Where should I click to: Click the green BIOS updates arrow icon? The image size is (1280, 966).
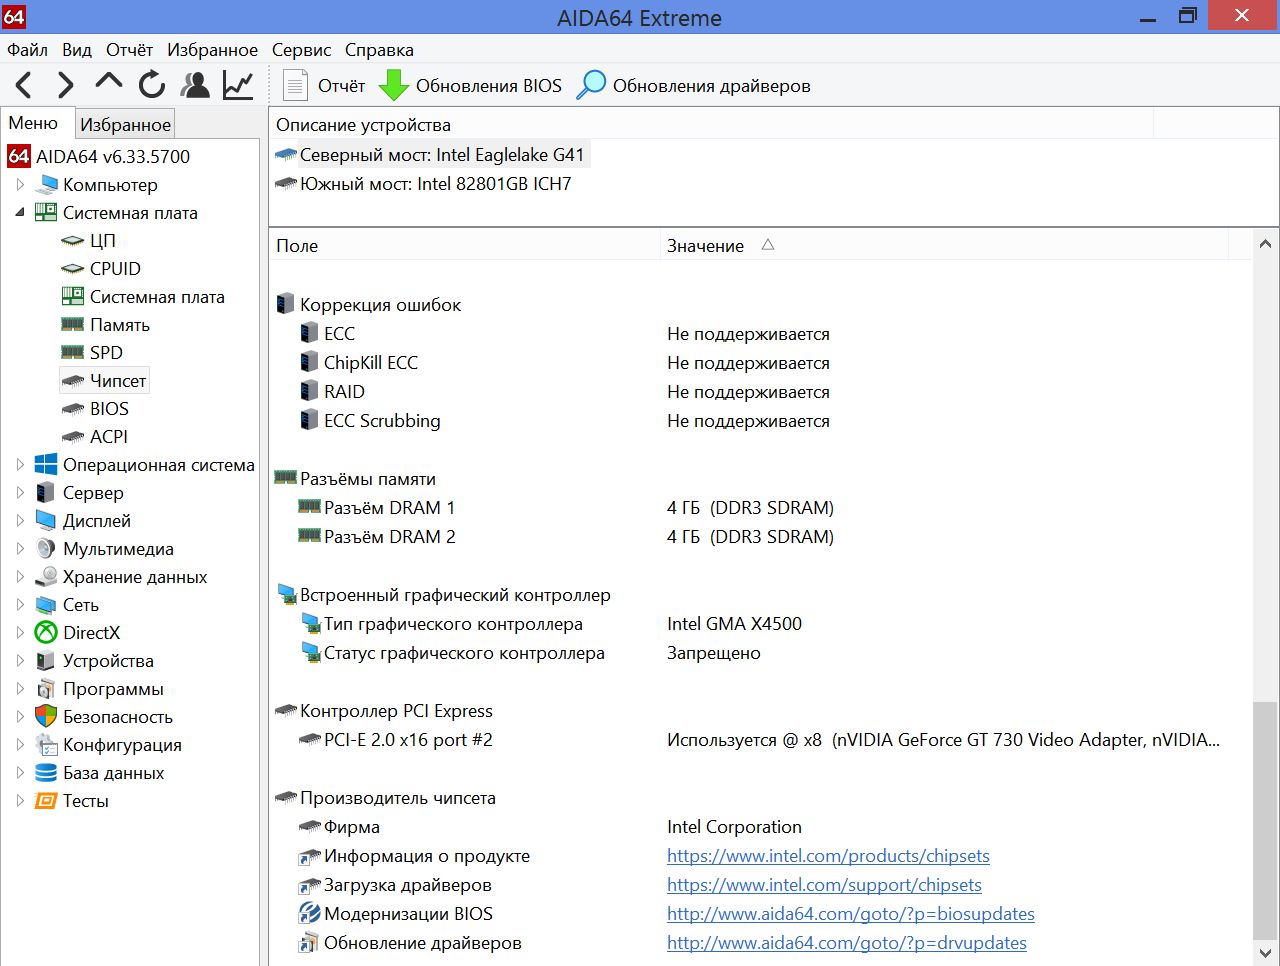pos(394,86)
